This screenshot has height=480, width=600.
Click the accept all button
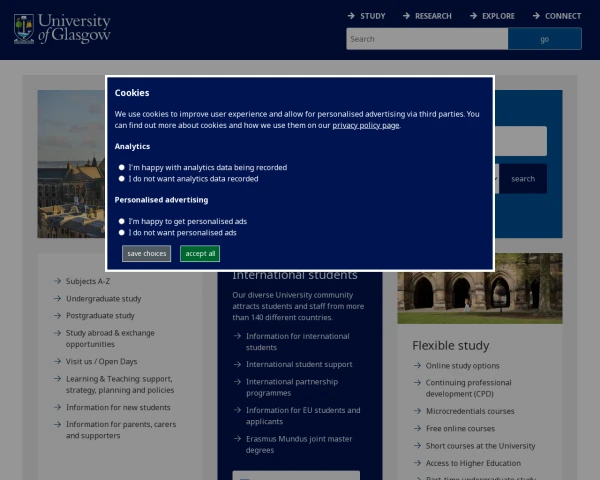(x=200, y=254)
